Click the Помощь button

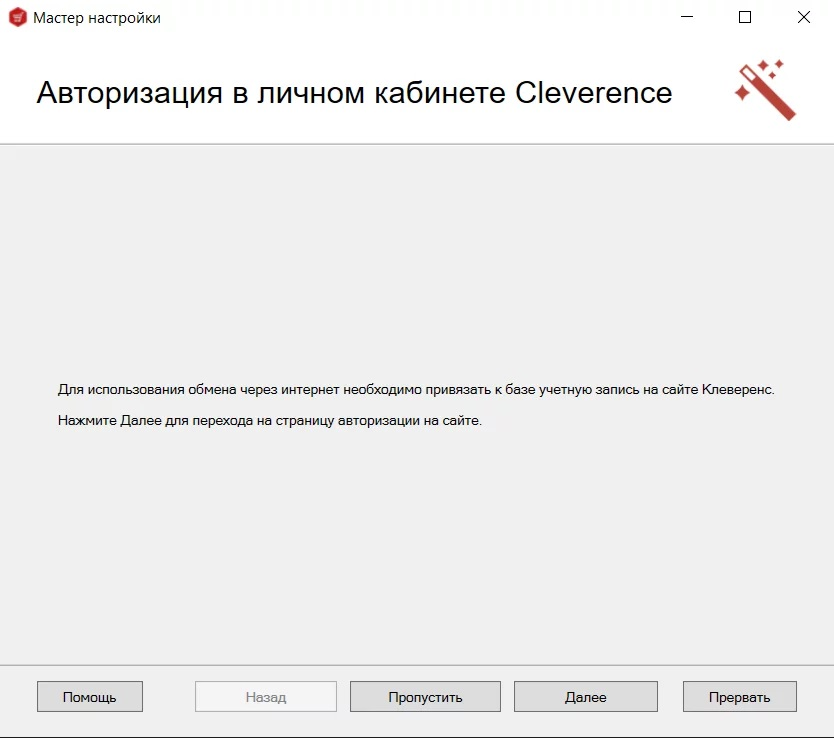90,697
